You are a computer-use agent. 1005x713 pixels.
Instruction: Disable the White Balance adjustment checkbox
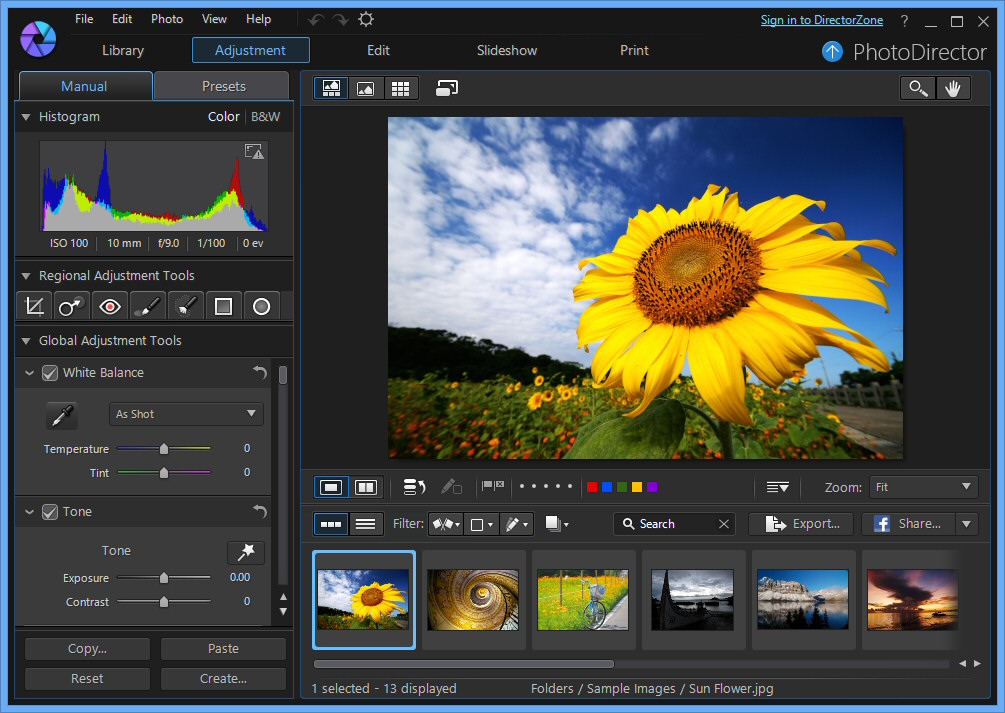[x=50, y=372]
